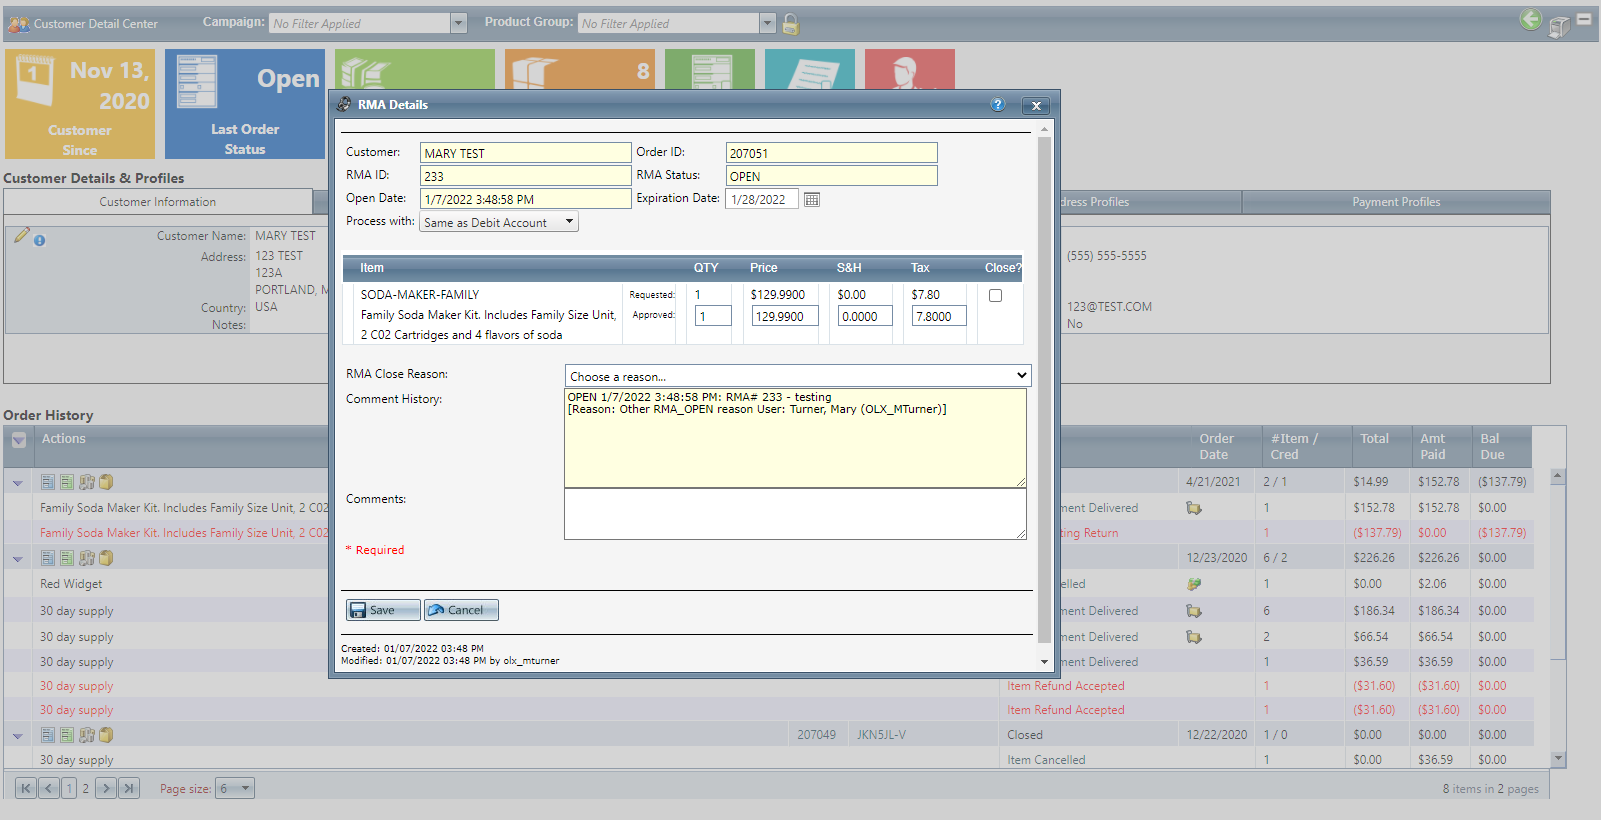Open the Product Group filter dropdown
1601x820 pixels.
click(x=768, y=23)
